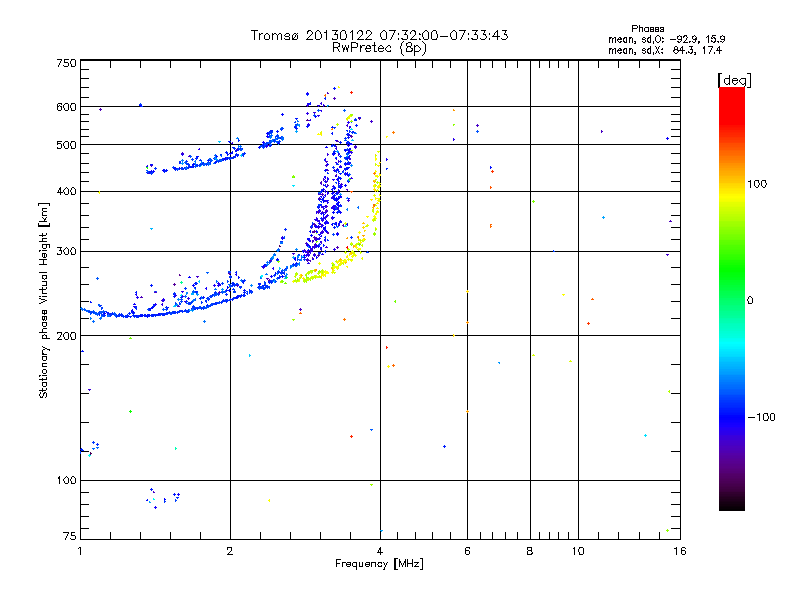Click the y-axis tick label '100'

point(66,480)
